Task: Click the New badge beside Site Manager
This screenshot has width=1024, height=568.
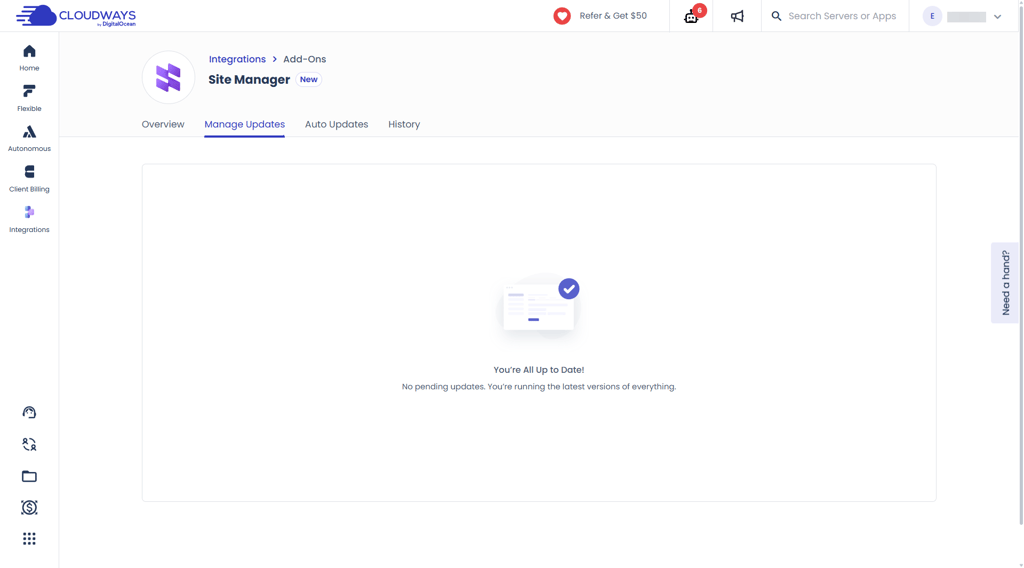Action: 309,79
